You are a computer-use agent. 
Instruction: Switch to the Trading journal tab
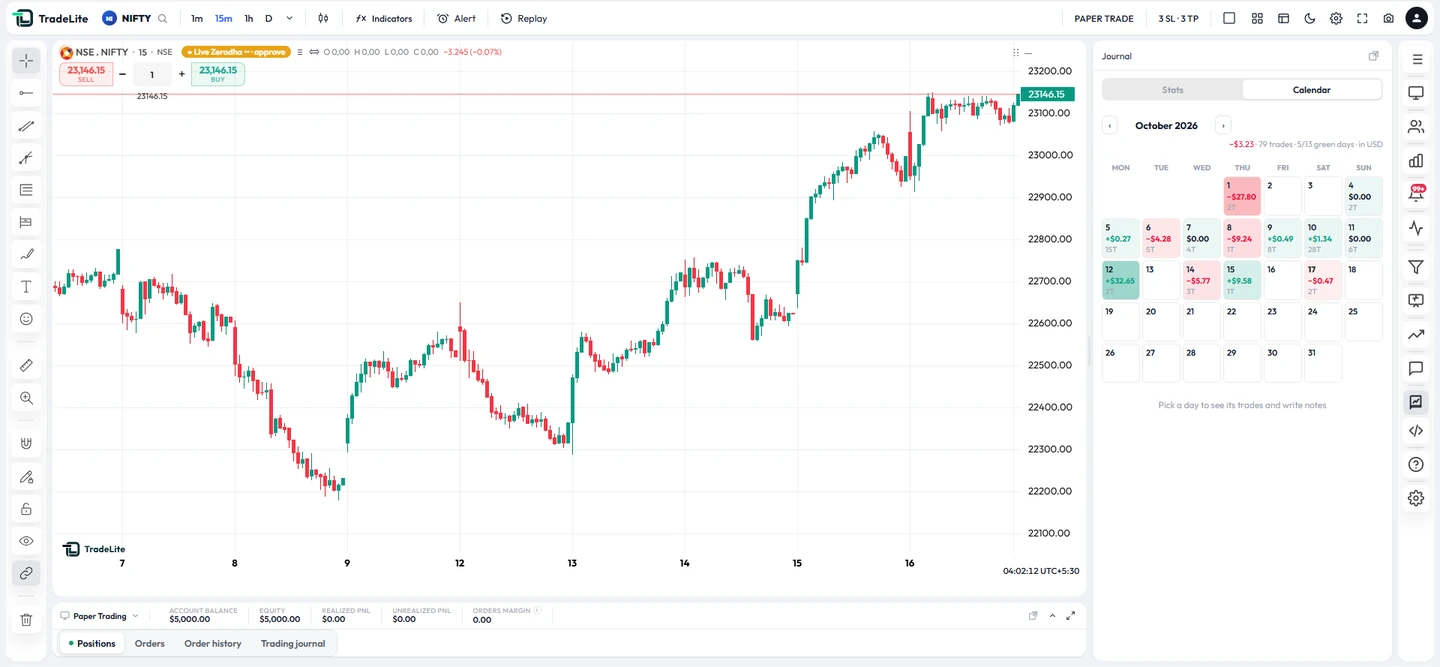[293, 644]
